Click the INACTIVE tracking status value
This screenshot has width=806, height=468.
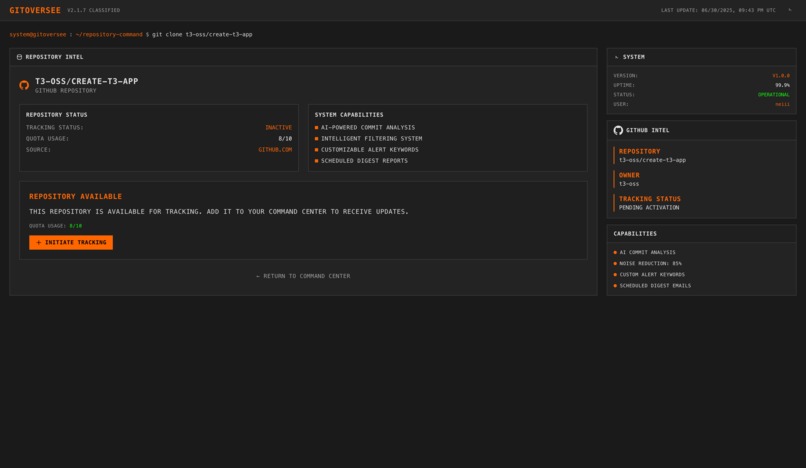(x=279, y=128)
